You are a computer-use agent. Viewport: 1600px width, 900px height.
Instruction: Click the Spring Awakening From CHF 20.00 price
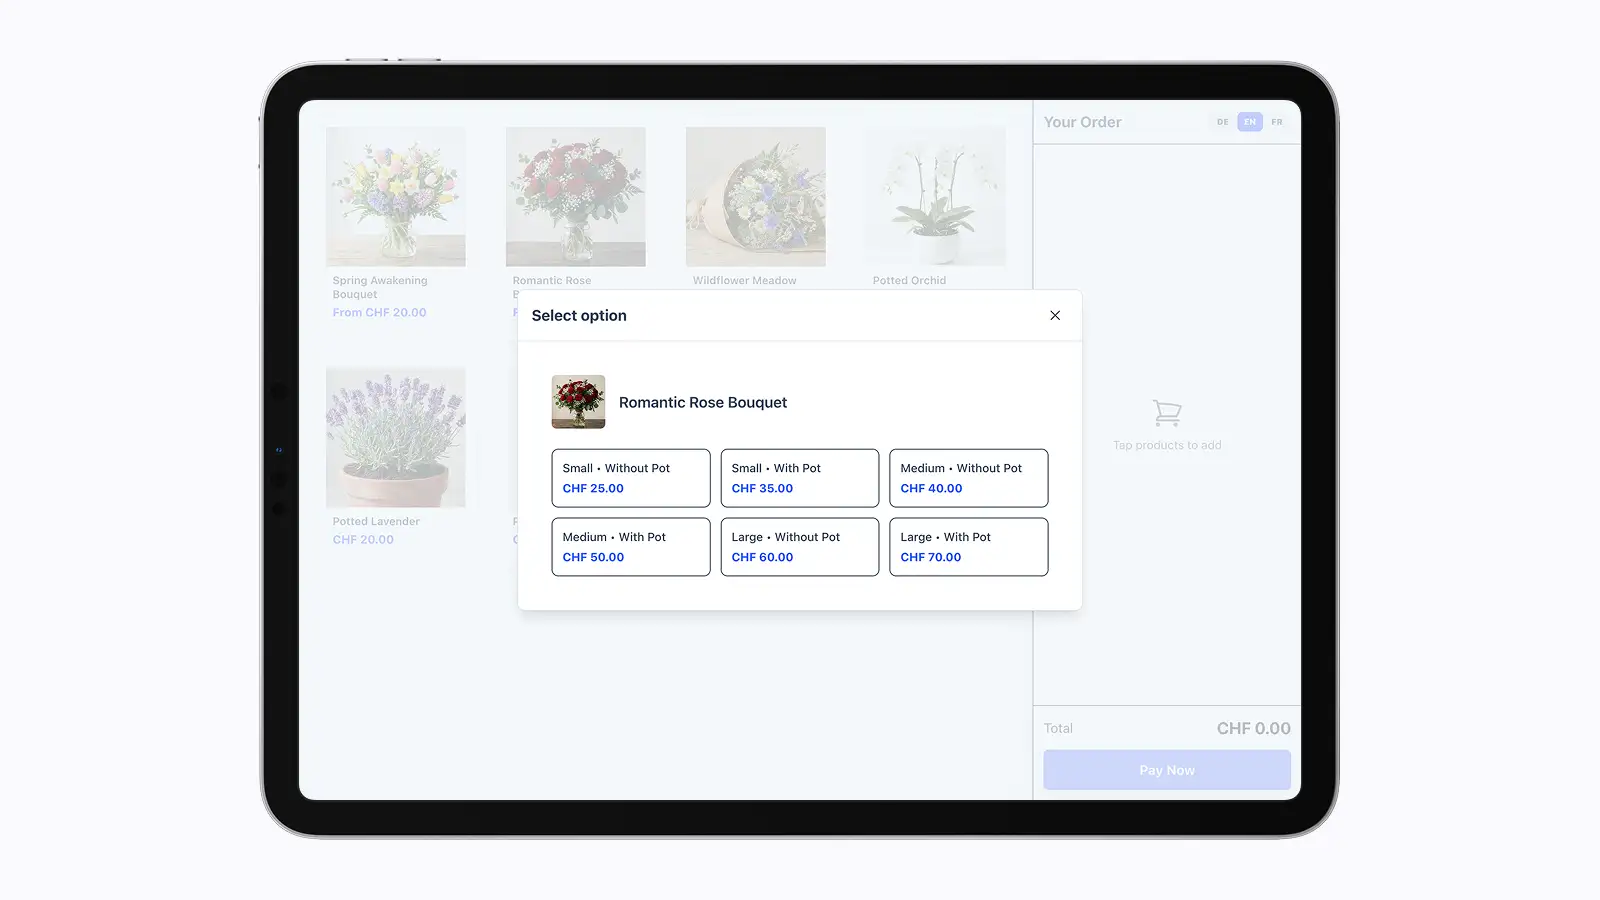tap(379, 313)
